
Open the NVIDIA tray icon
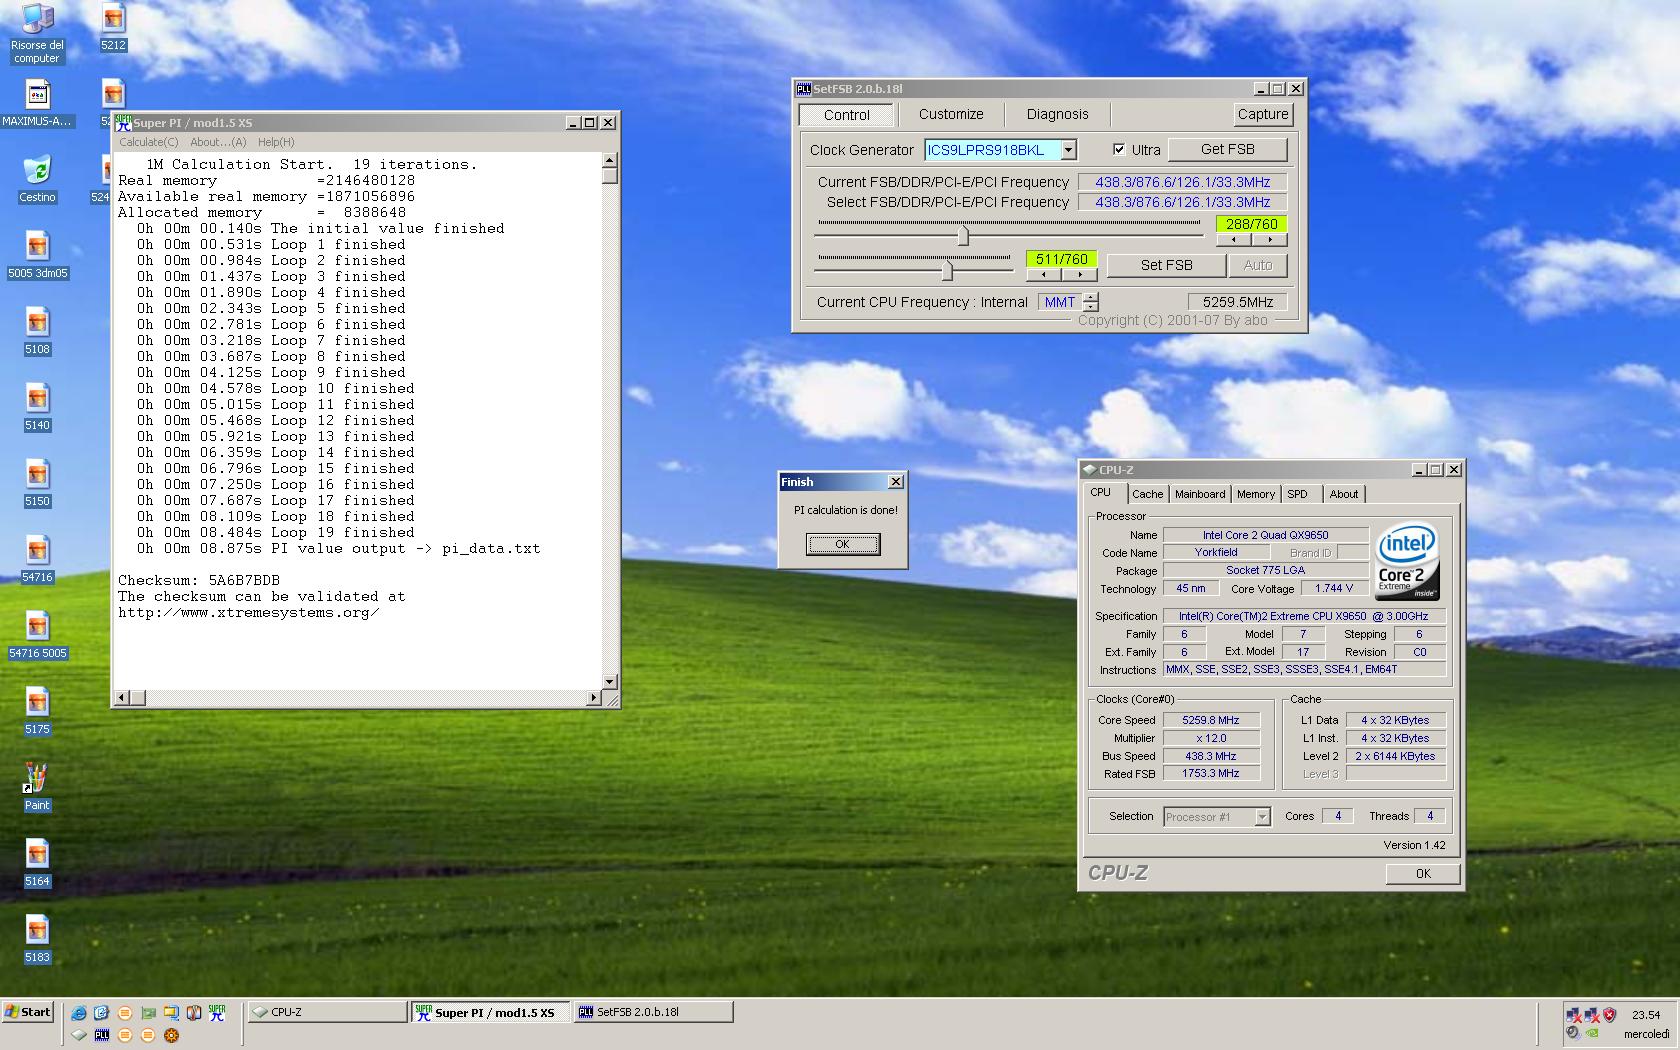pos(1593,1033)
